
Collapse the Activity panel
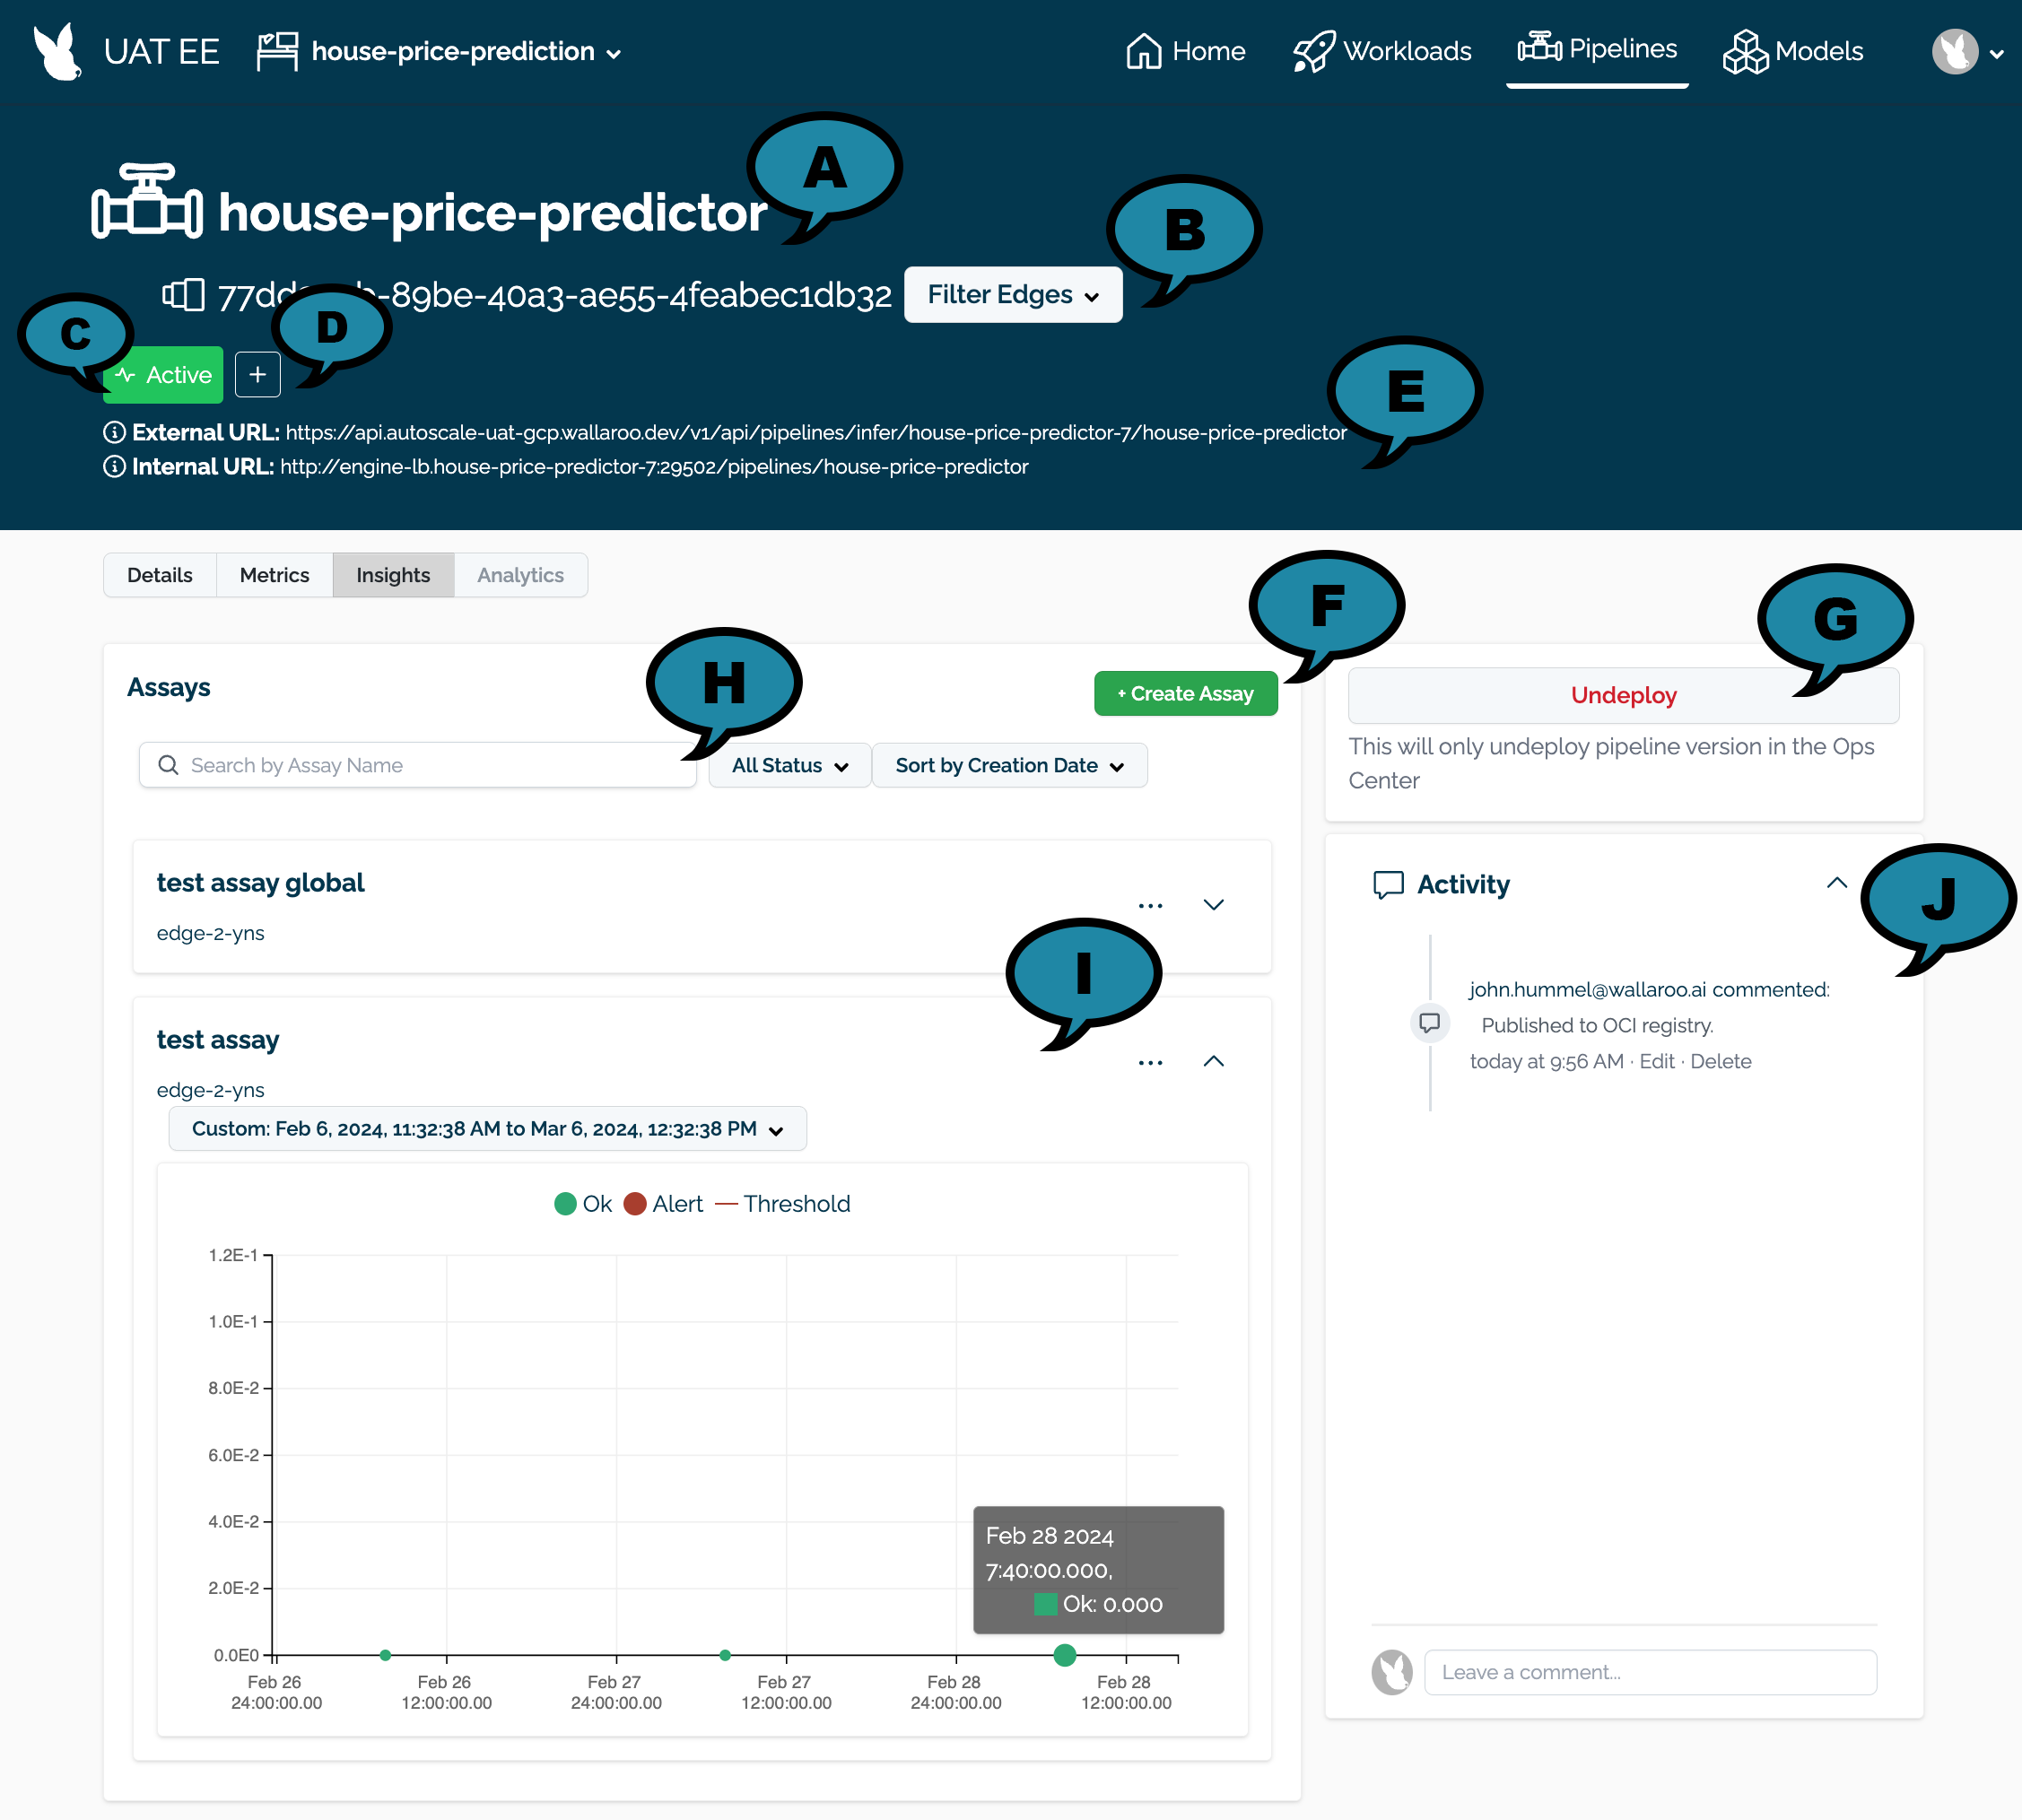tap(1836, 883)
